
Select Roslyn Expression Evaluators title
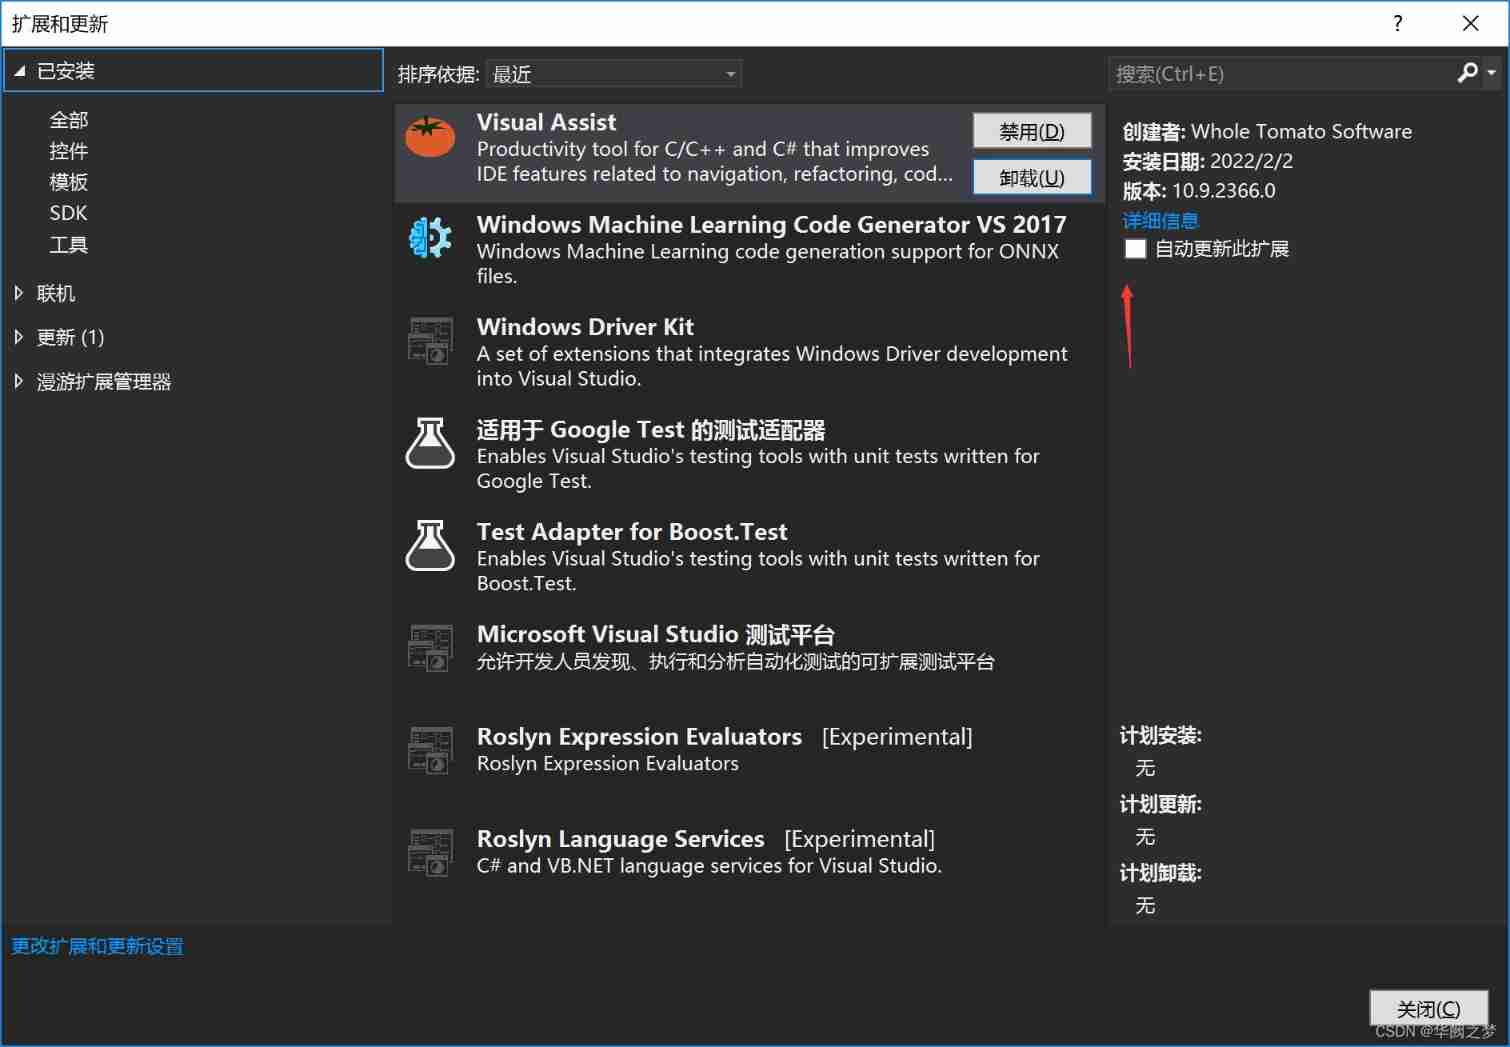[x=639, y=737]
